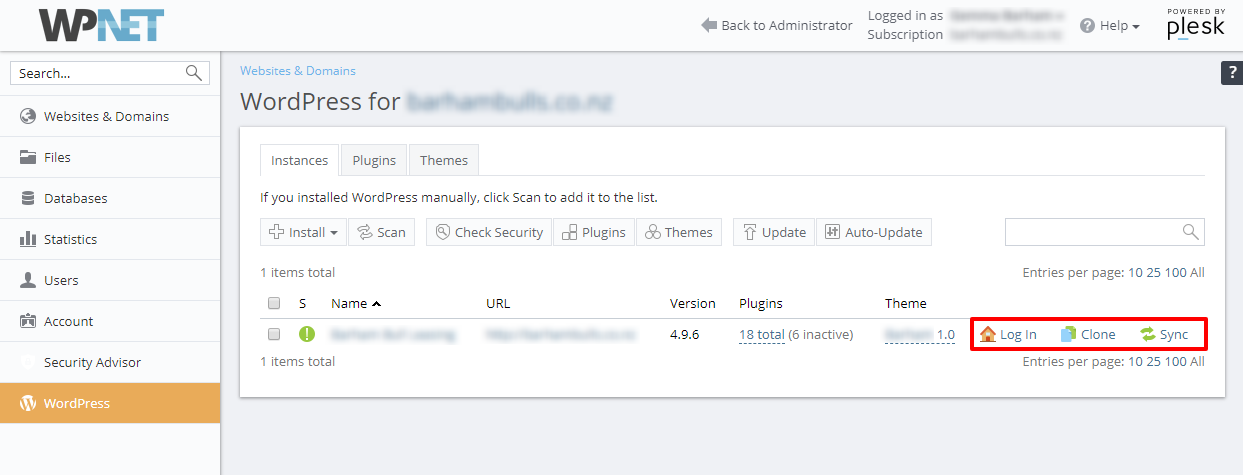Switch to the Plugins tab
This screenshot has height=475, width=1243.
tap(374, 160)
